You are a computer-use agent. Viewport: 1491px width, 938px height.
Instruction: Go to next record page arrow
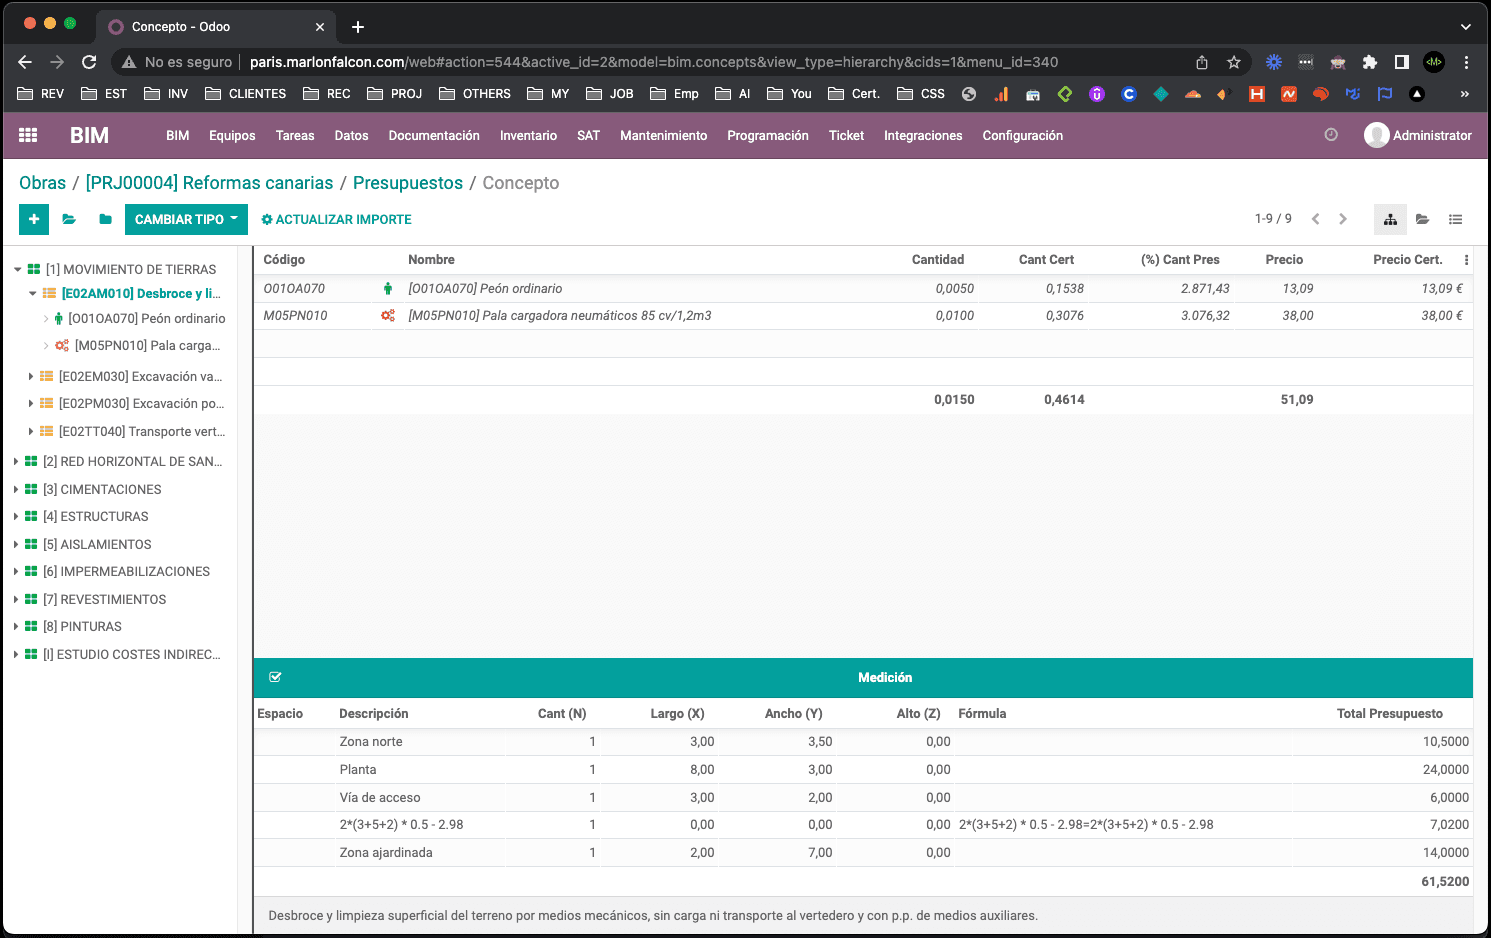(1343, 219)
